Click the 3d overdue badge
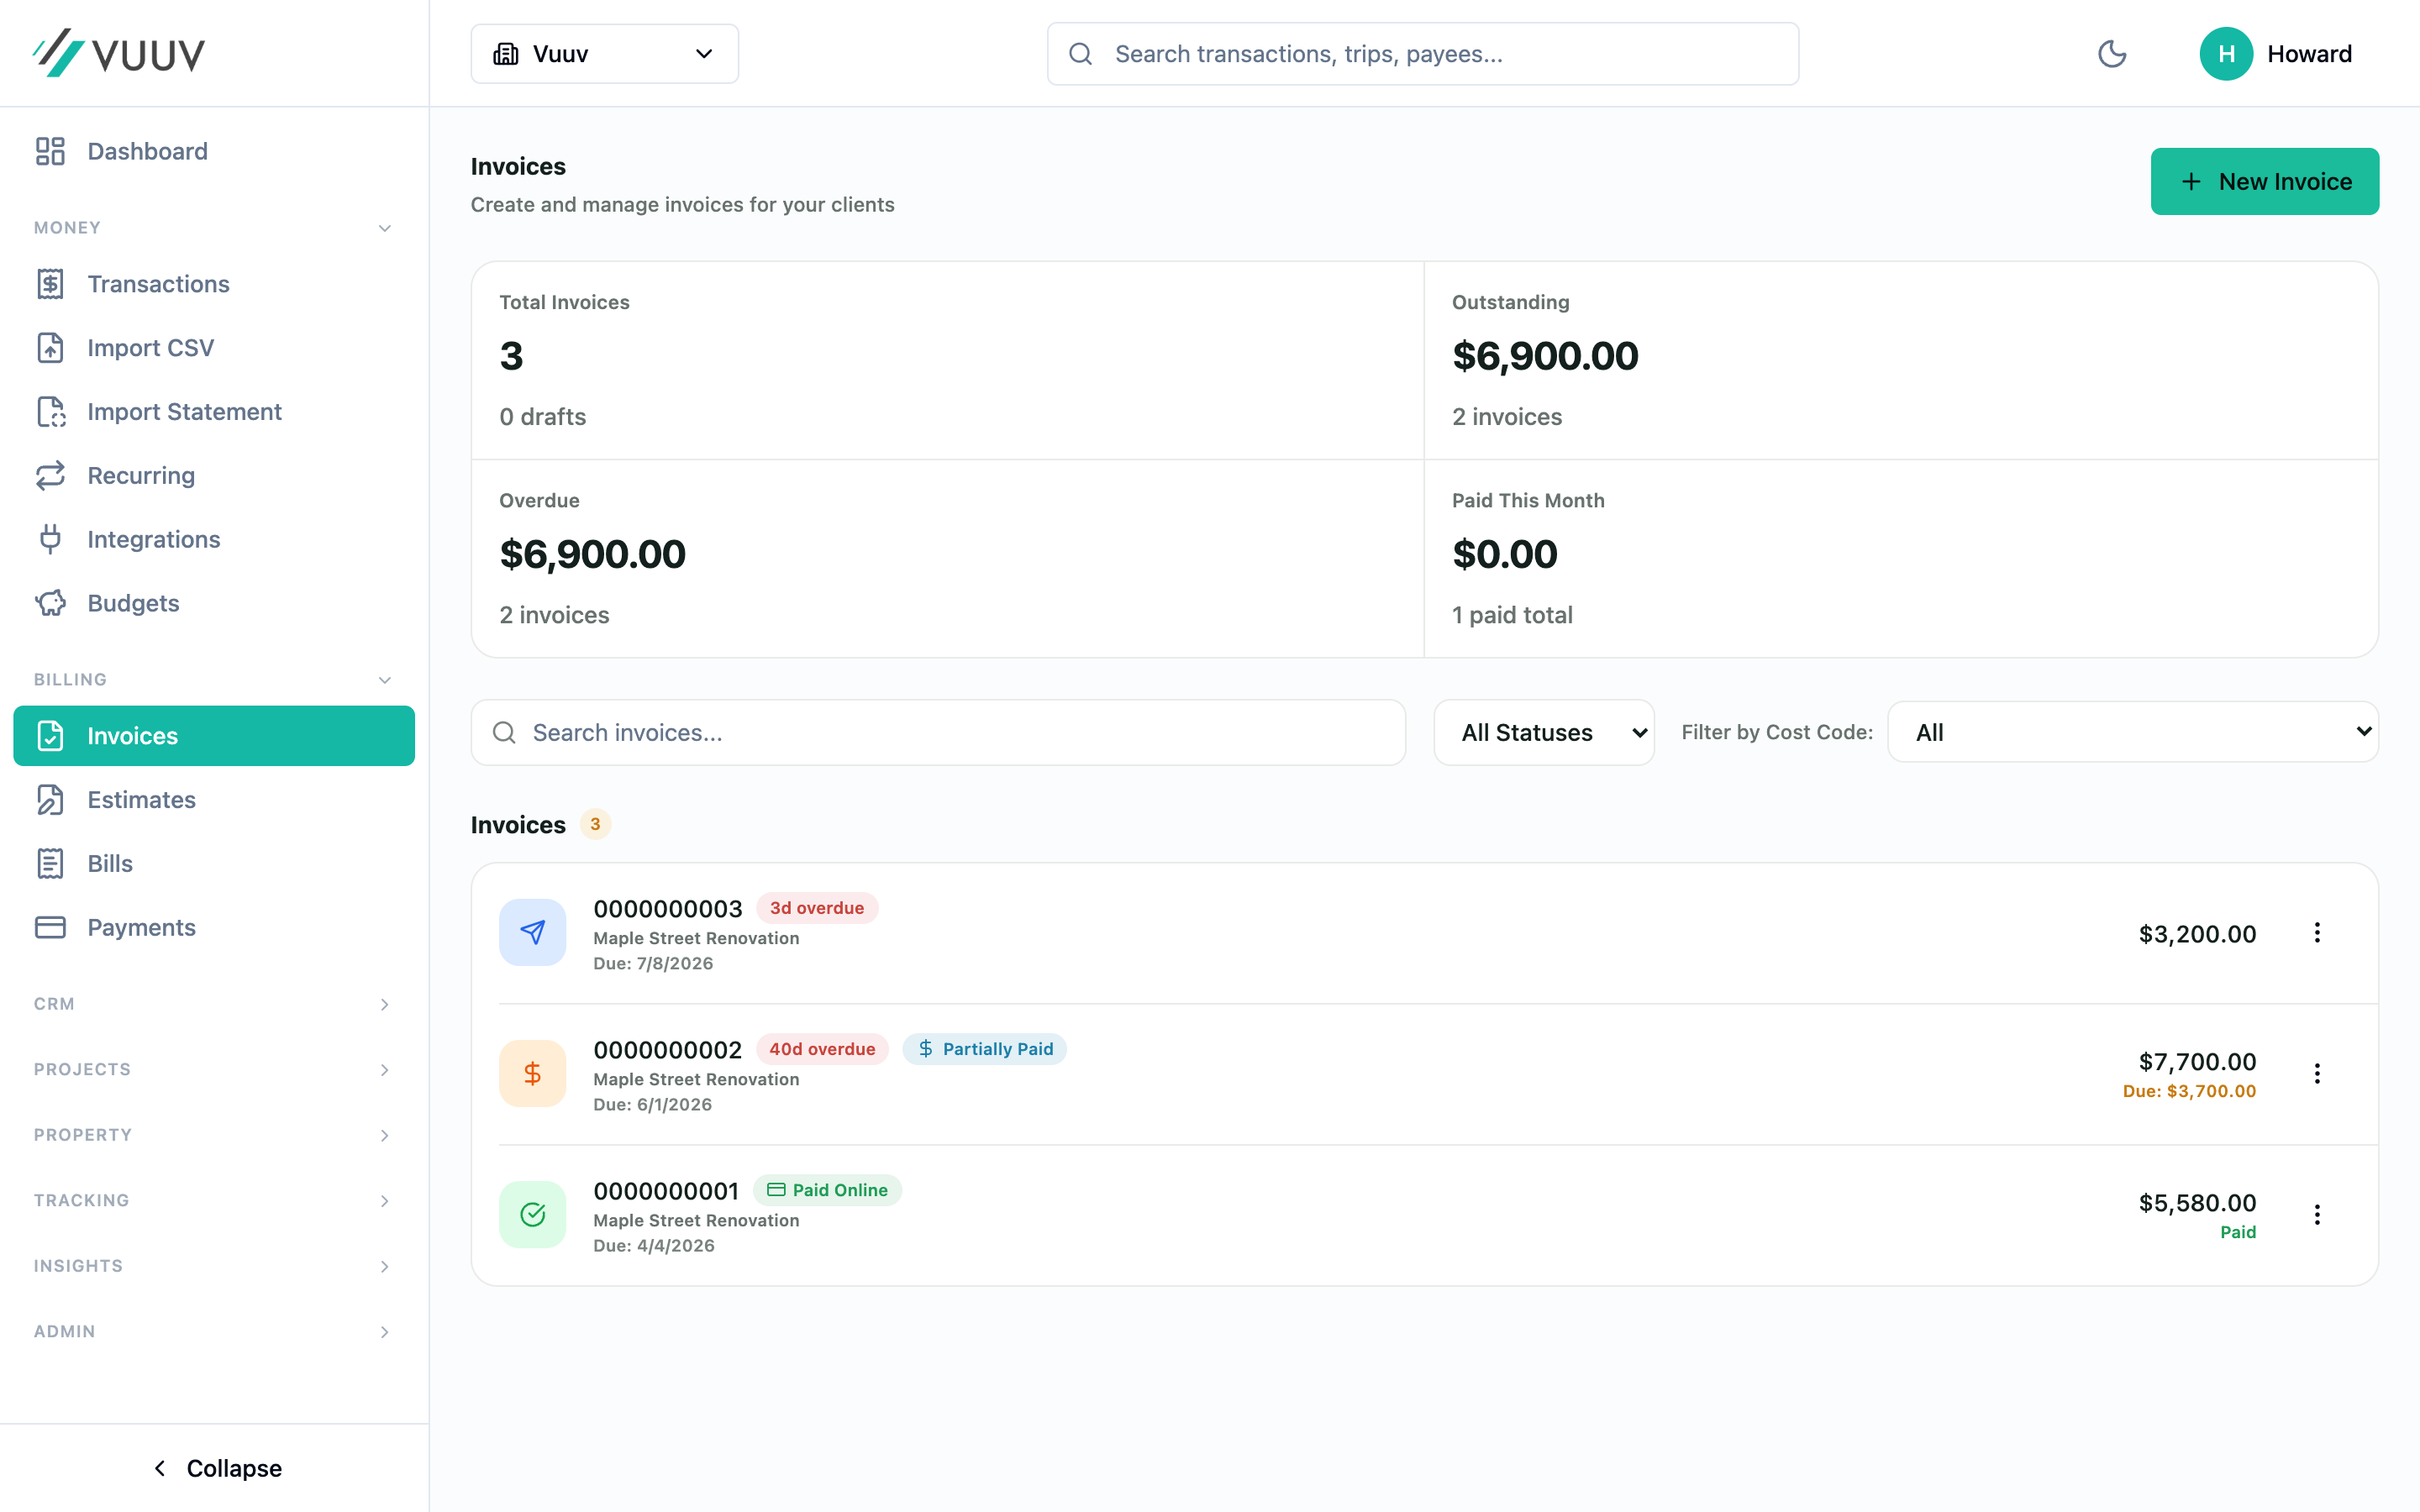Screen dimensions: 2420x1512 pos(816,908)
